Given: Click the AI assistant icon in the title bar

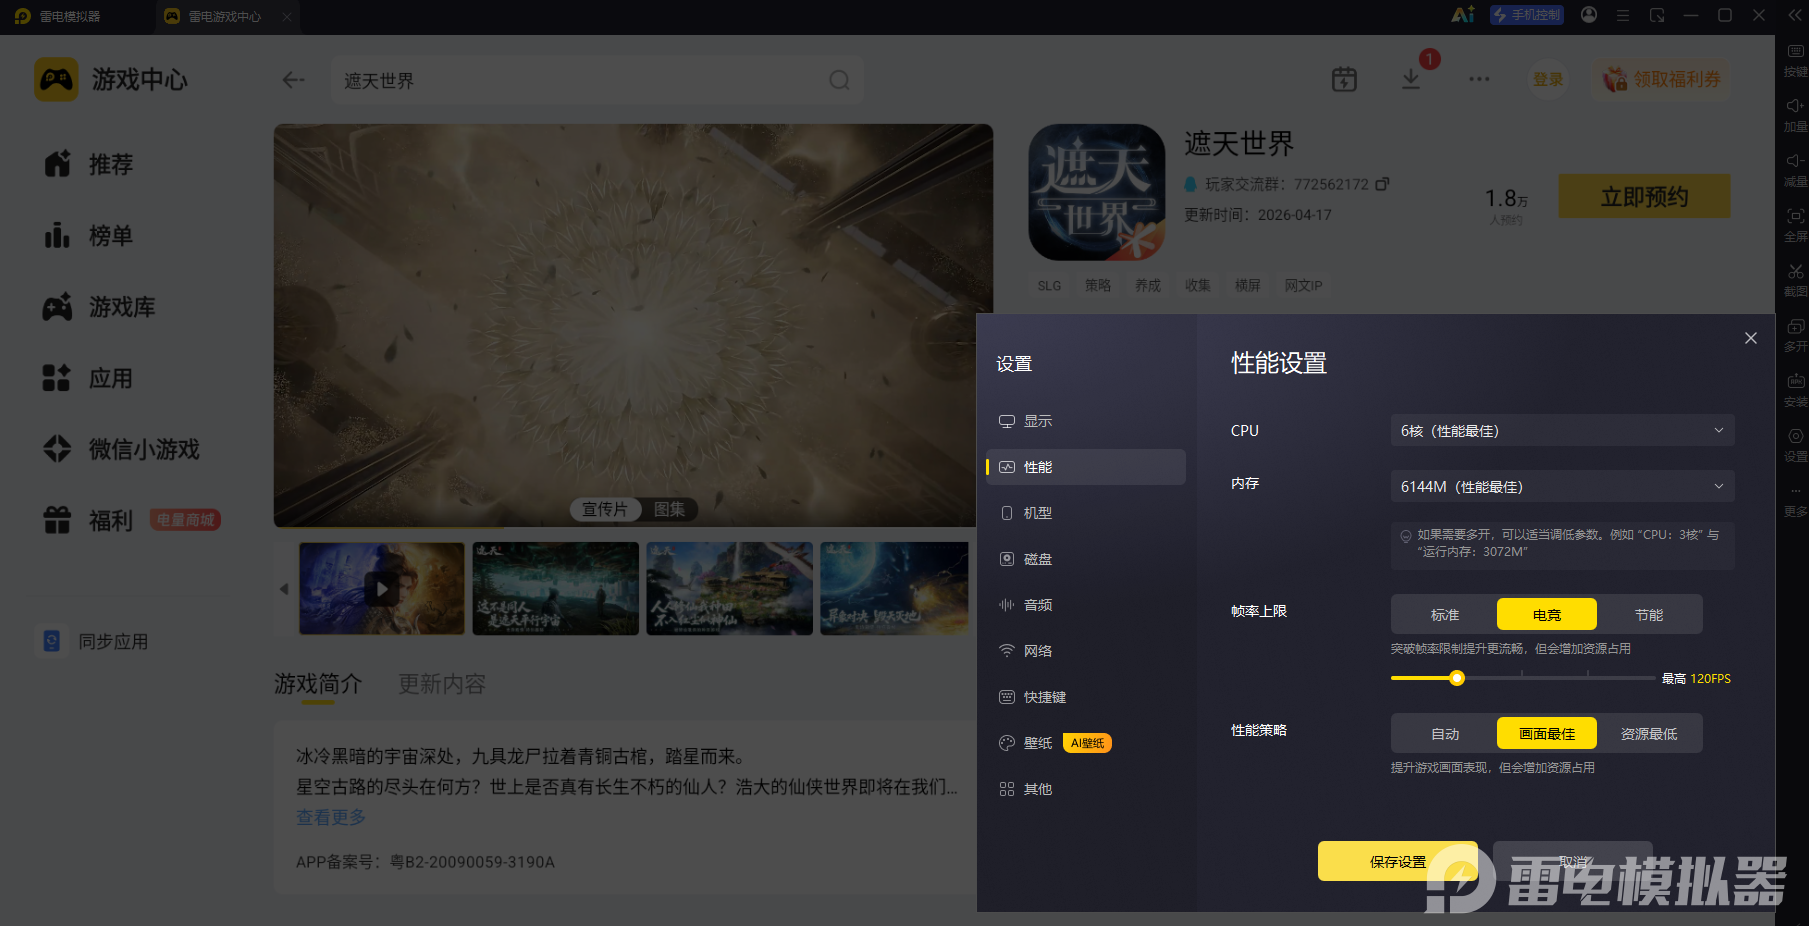Looking at the screenshot, I should (1463, 15).
